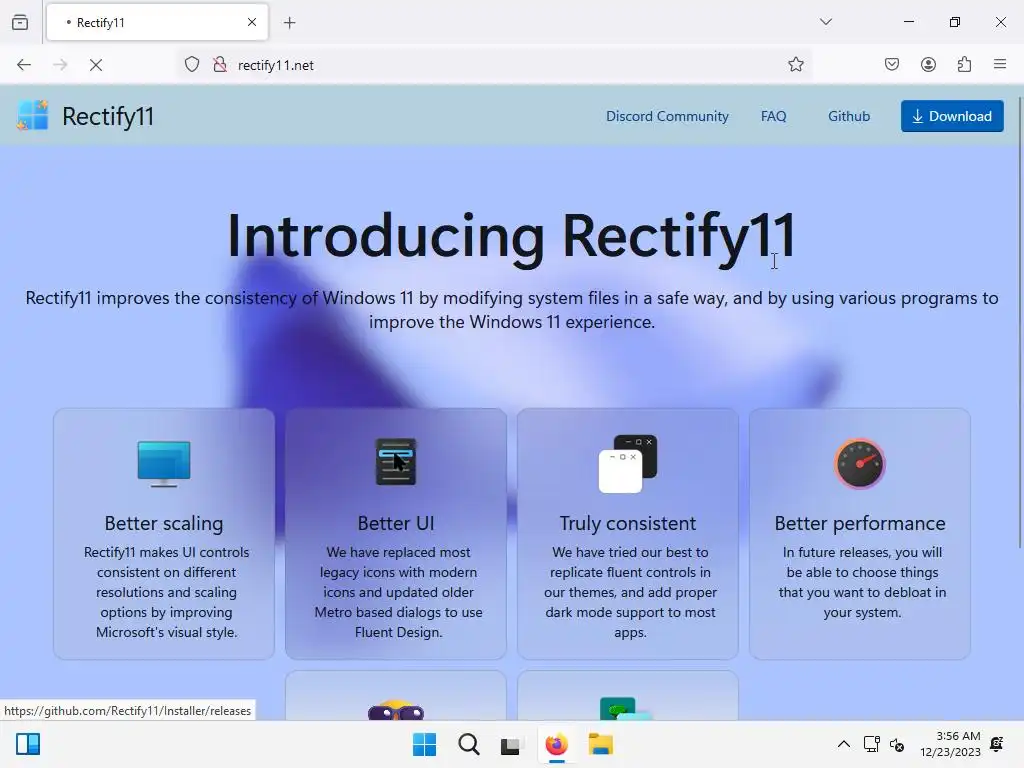Click the Rectify11 logo icon
The height and width of the screenshot is (768, 1024).
[33, 116]
